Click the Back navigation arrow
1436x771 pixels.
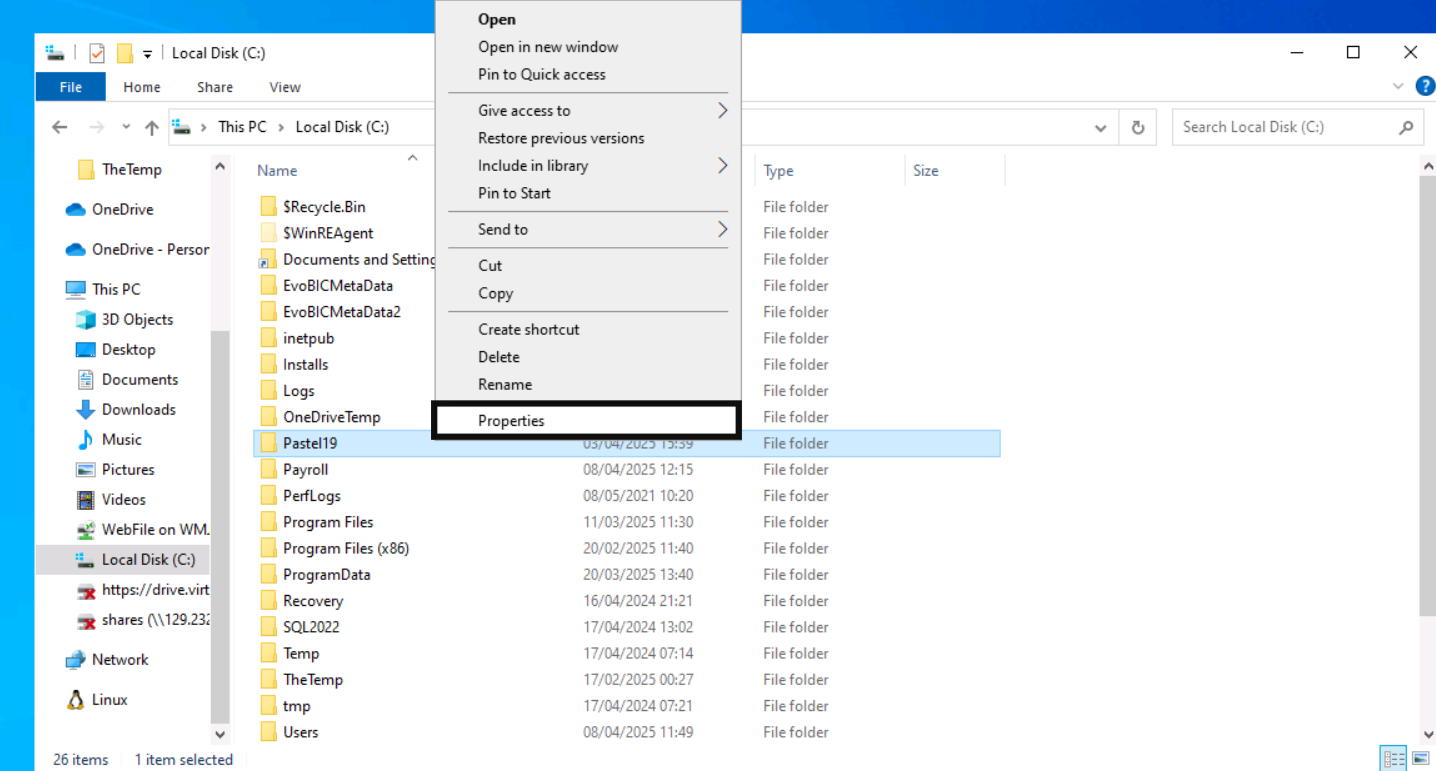(59, 128)
